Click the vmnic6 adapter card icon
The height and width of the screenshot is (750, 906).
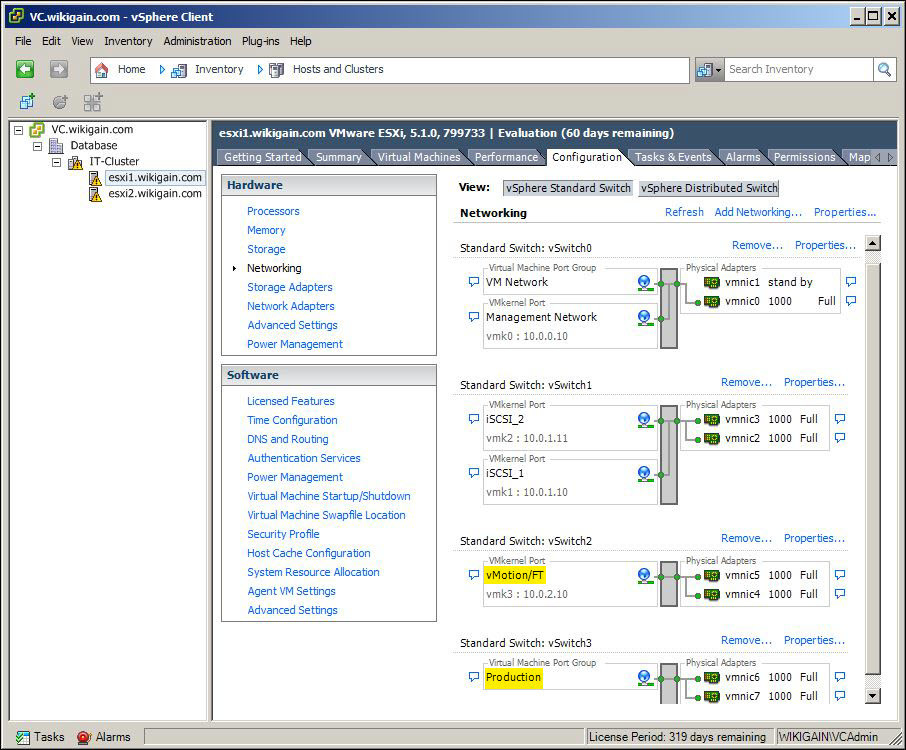point(712,677)
